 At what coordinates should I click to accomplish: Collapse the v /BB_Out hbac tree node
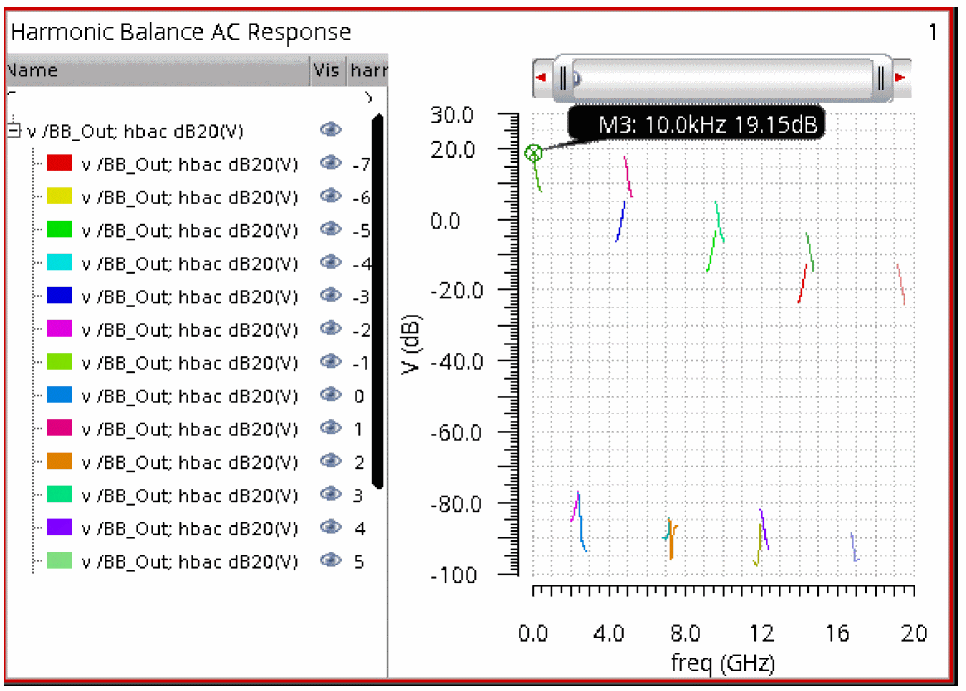pos(14,131)
